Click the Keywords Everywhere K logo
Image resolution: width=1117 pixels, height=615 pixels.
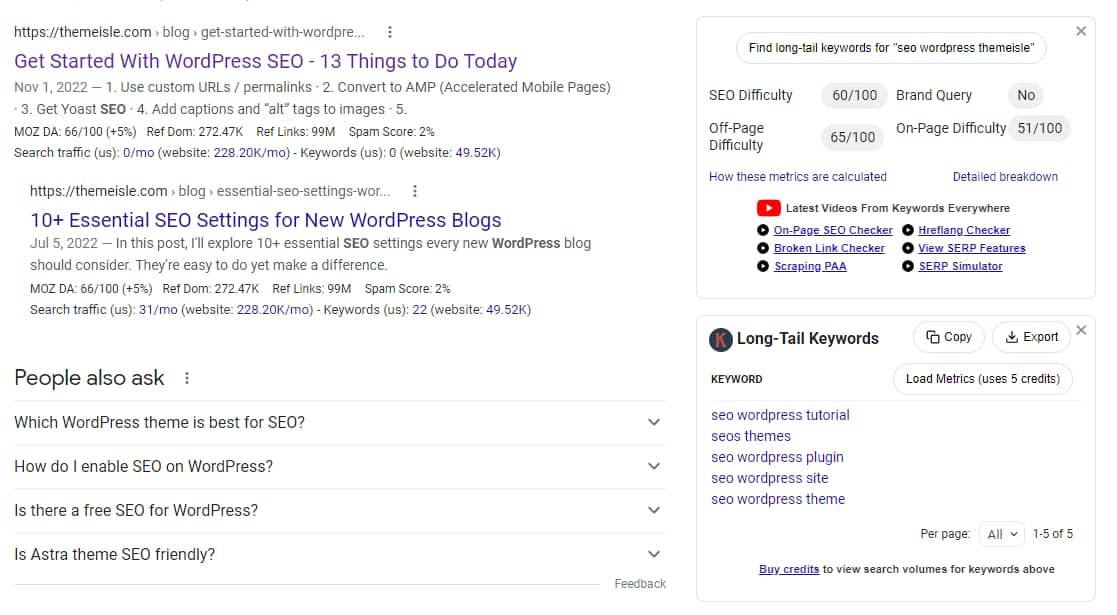[720, 339]
